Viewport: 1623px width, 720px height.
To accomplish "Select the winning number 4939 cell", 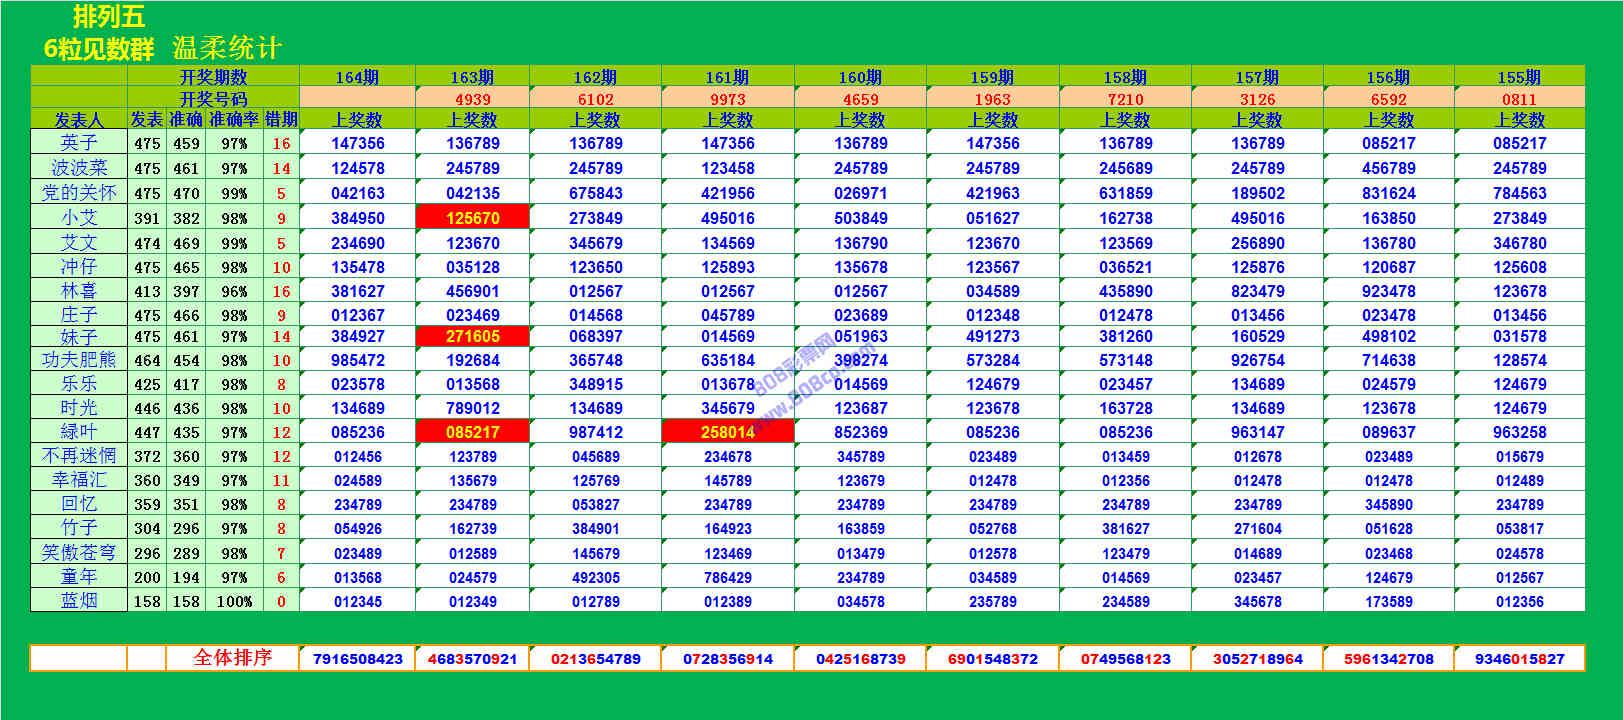I will coord(472,99).
